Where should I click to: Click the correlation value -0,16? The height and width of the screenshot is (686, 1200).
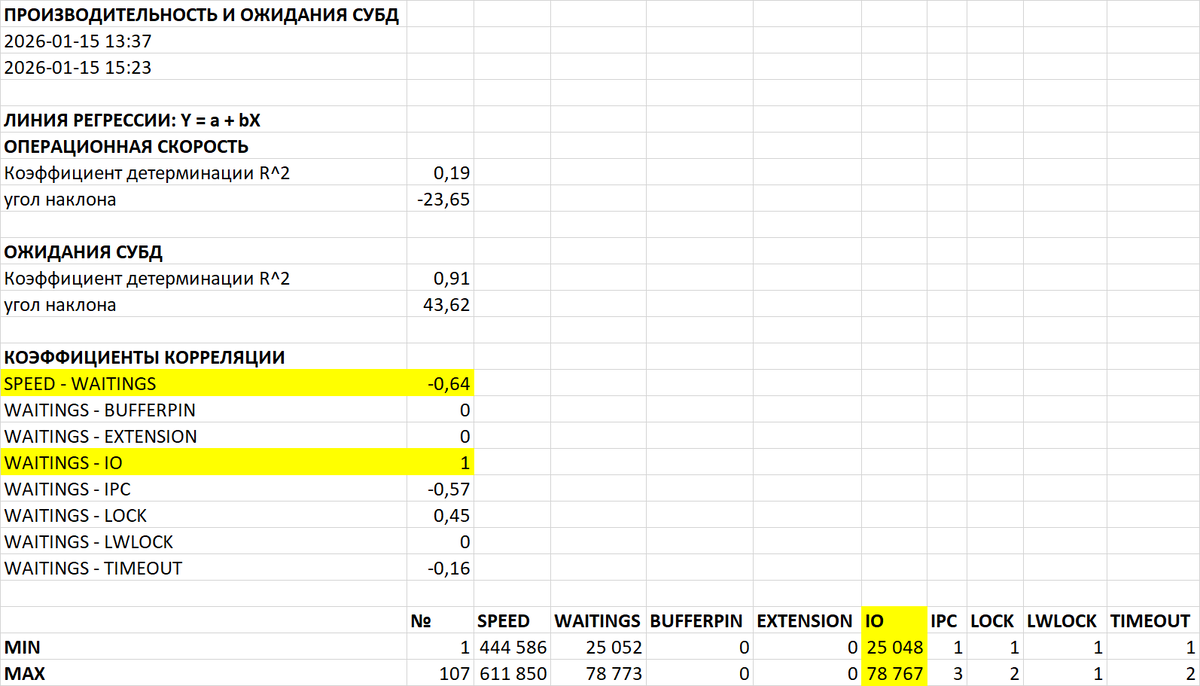click(448, 568)
